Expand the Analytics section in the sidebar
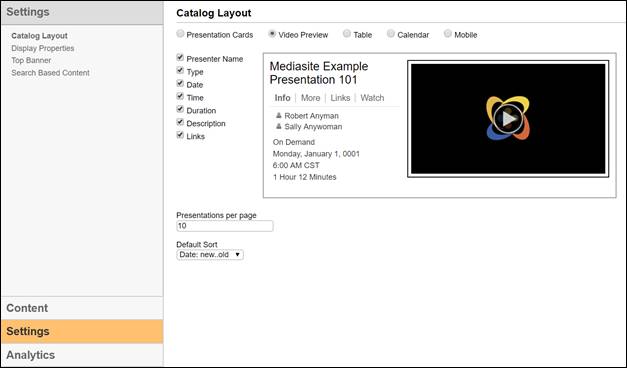The width and height of the screenshot is (627, 368). [x=82, y=355]
